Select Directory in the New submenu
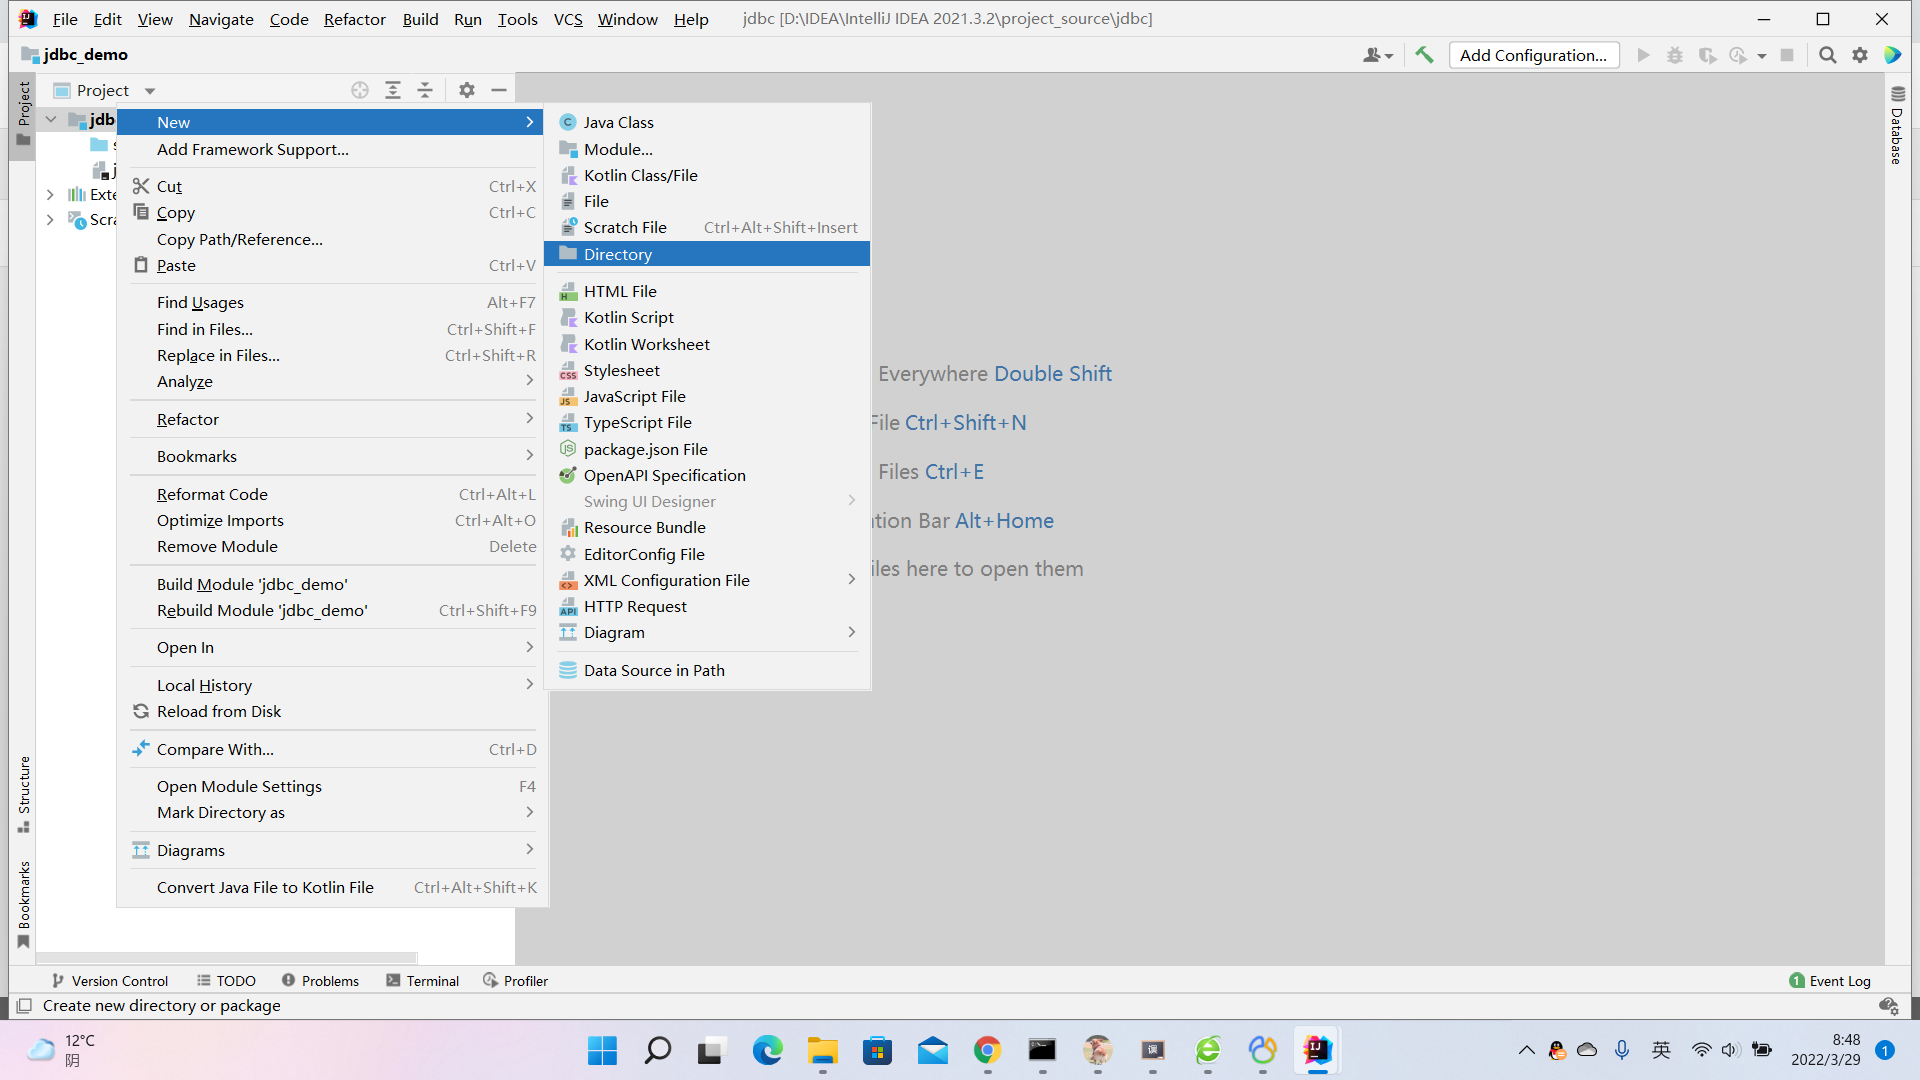Image resolution: width=1920 pixels, height=1080 pixels. [617, 254]
